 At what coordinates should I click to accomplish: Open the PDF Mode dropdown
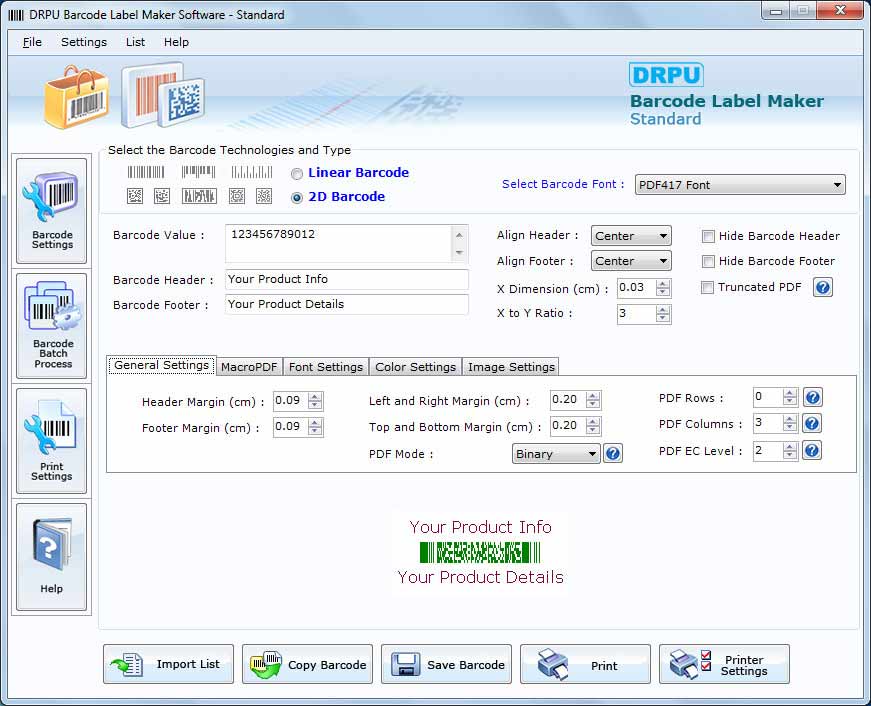[x=556, y=454]
